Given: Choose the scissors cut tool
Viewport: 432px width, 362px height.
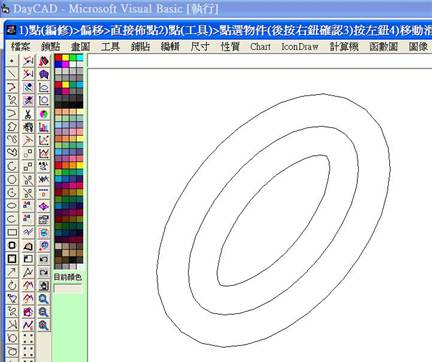Looking at the screenshot, I should [28, 114].
